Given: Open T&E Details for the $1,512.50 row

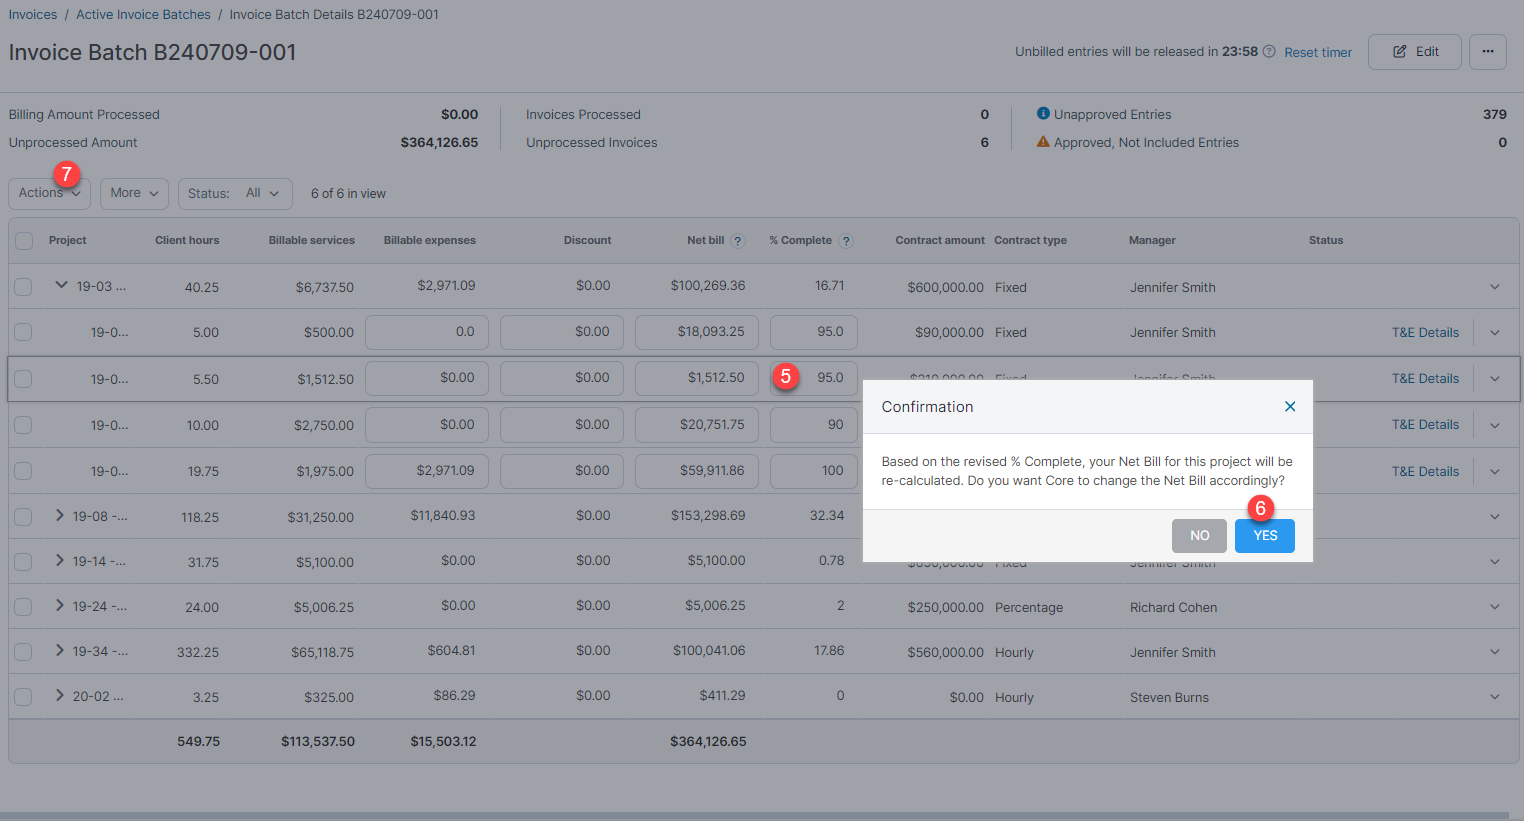Looking at the screenshot, I should (1425, 379).
